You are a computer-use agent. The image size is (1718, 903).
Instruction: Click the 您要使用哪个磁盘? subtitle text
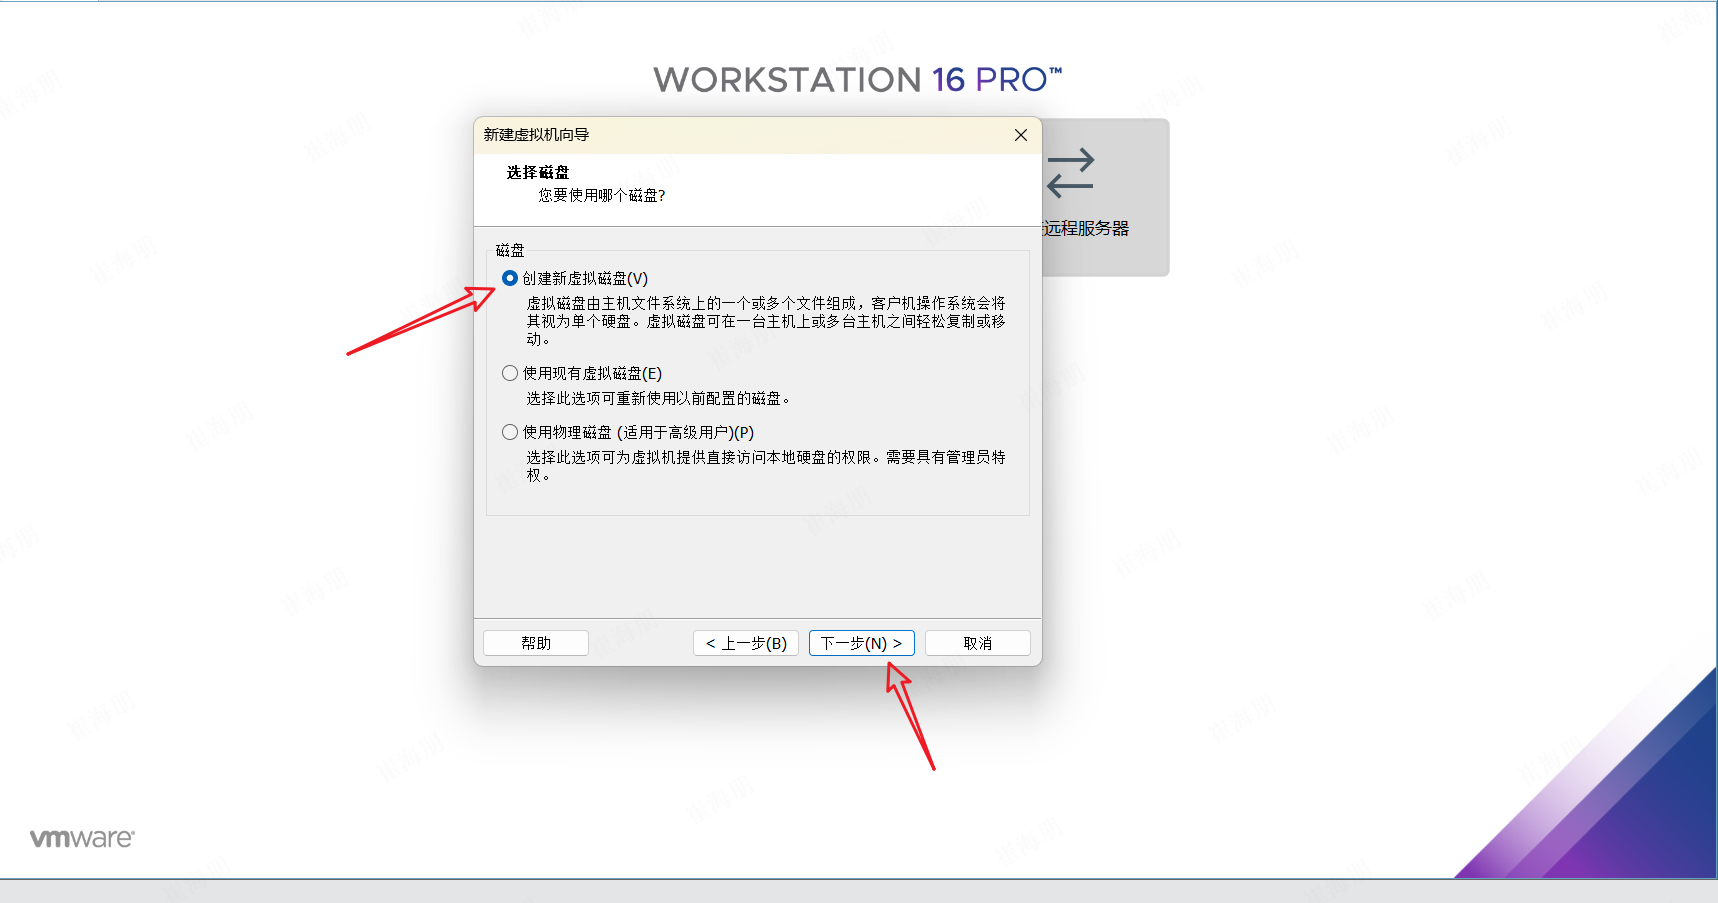pos(602,195)
